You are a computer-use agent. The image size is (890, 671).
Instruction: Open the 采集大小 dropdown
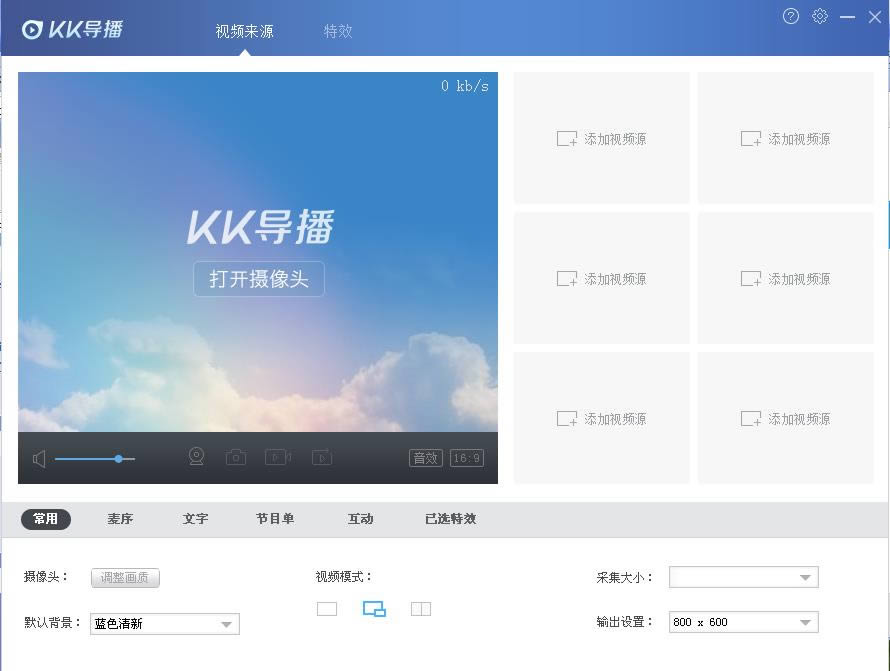pyautogui.click(x=805, y=577)
